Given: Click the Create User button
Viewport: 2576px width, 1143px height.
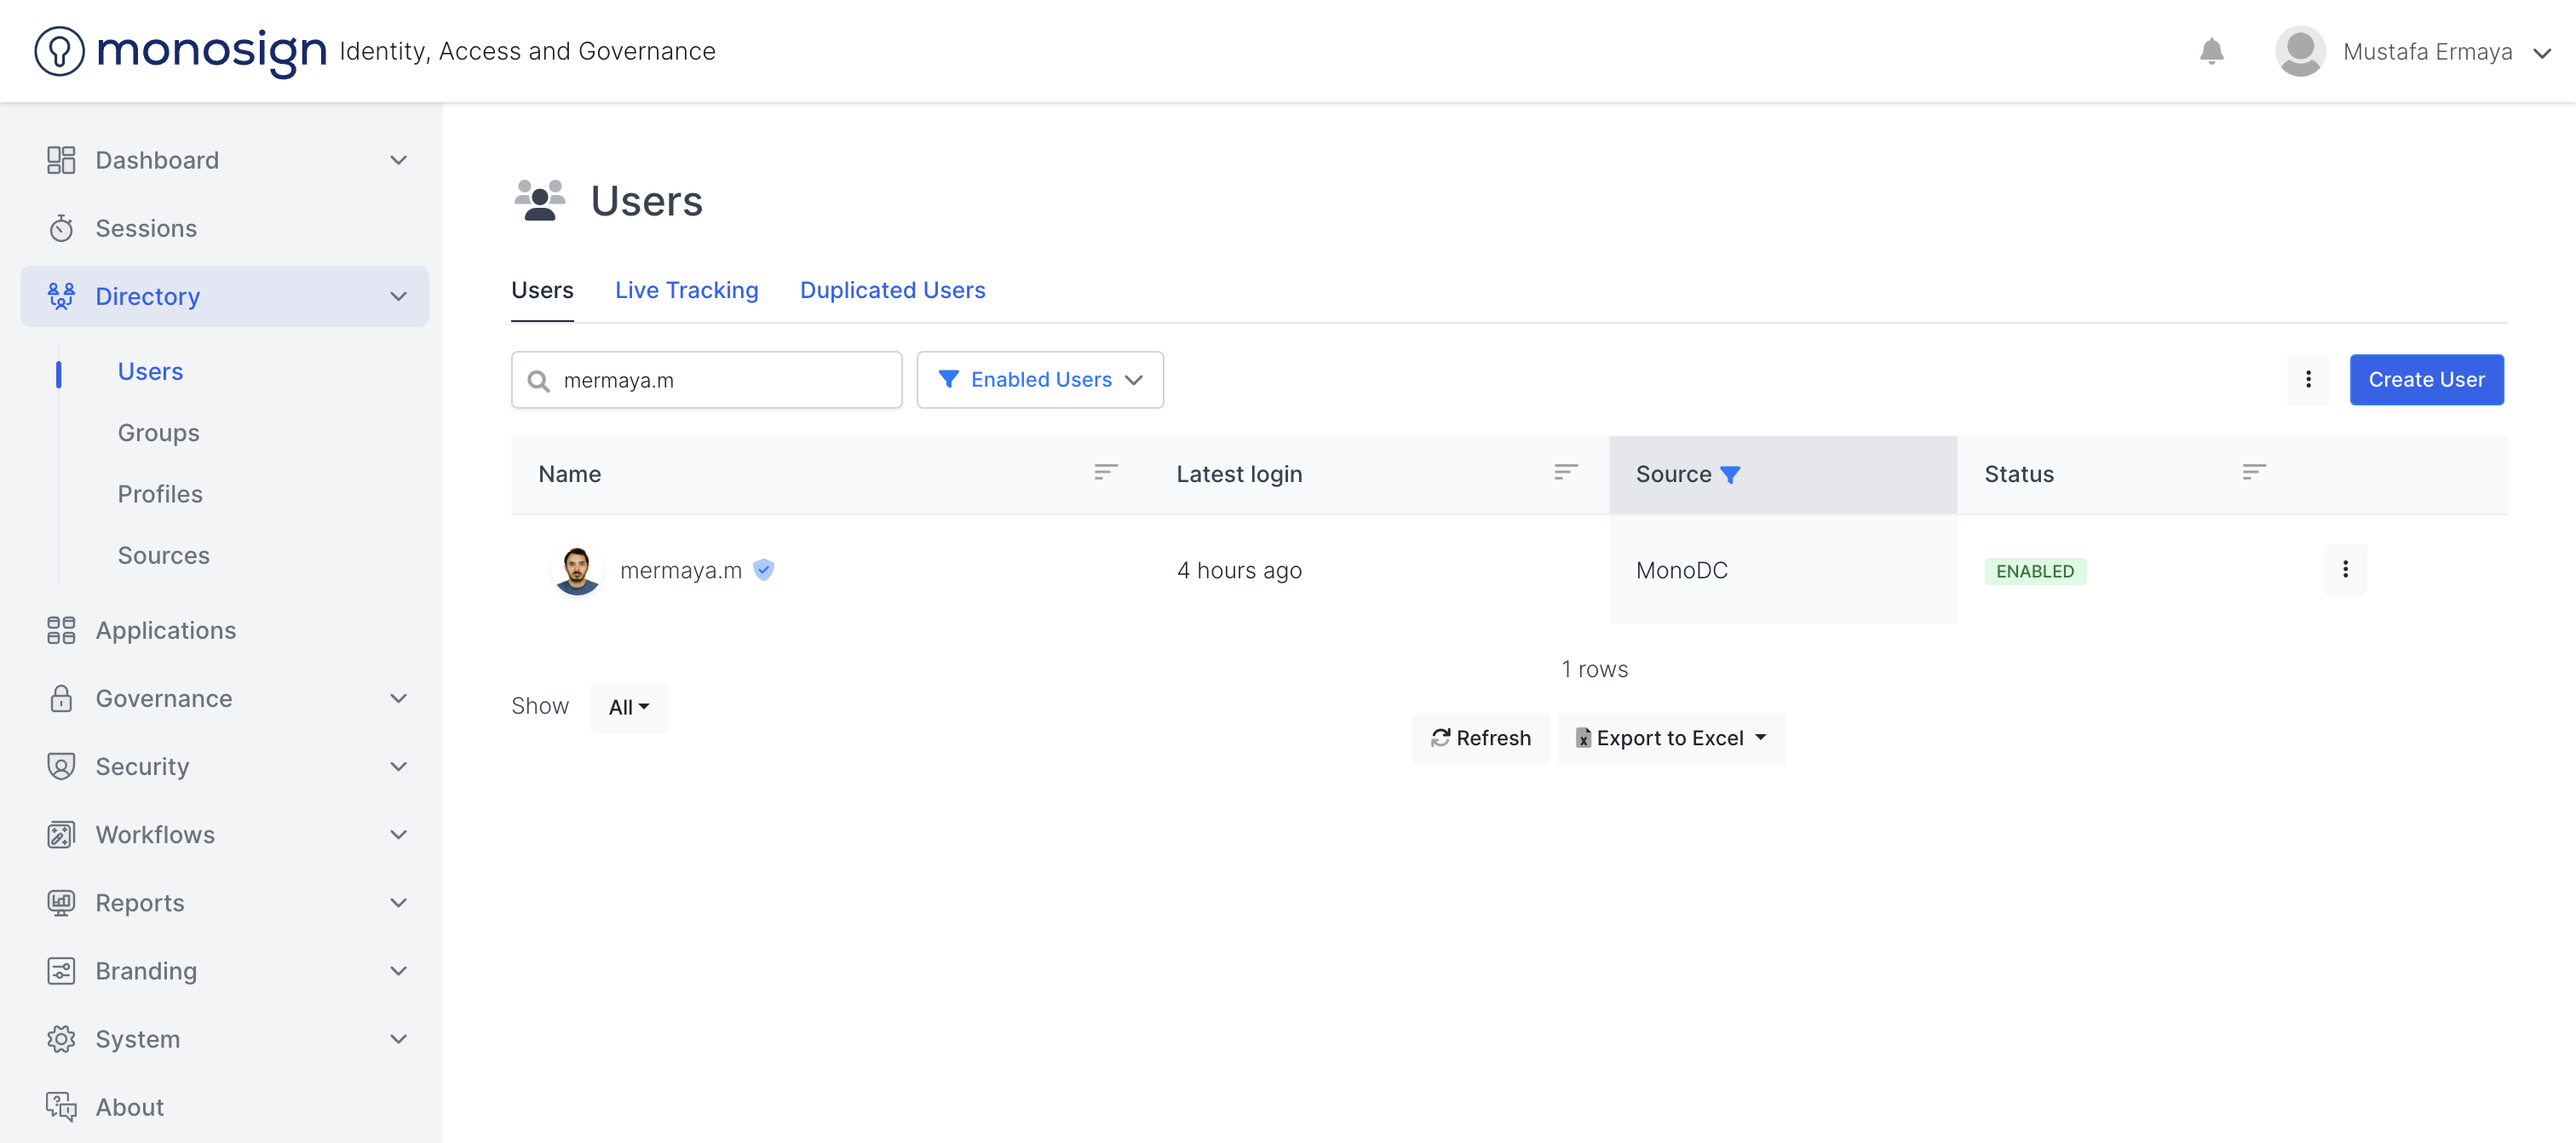Looking at the screenshot, I should click(2426, 380).
